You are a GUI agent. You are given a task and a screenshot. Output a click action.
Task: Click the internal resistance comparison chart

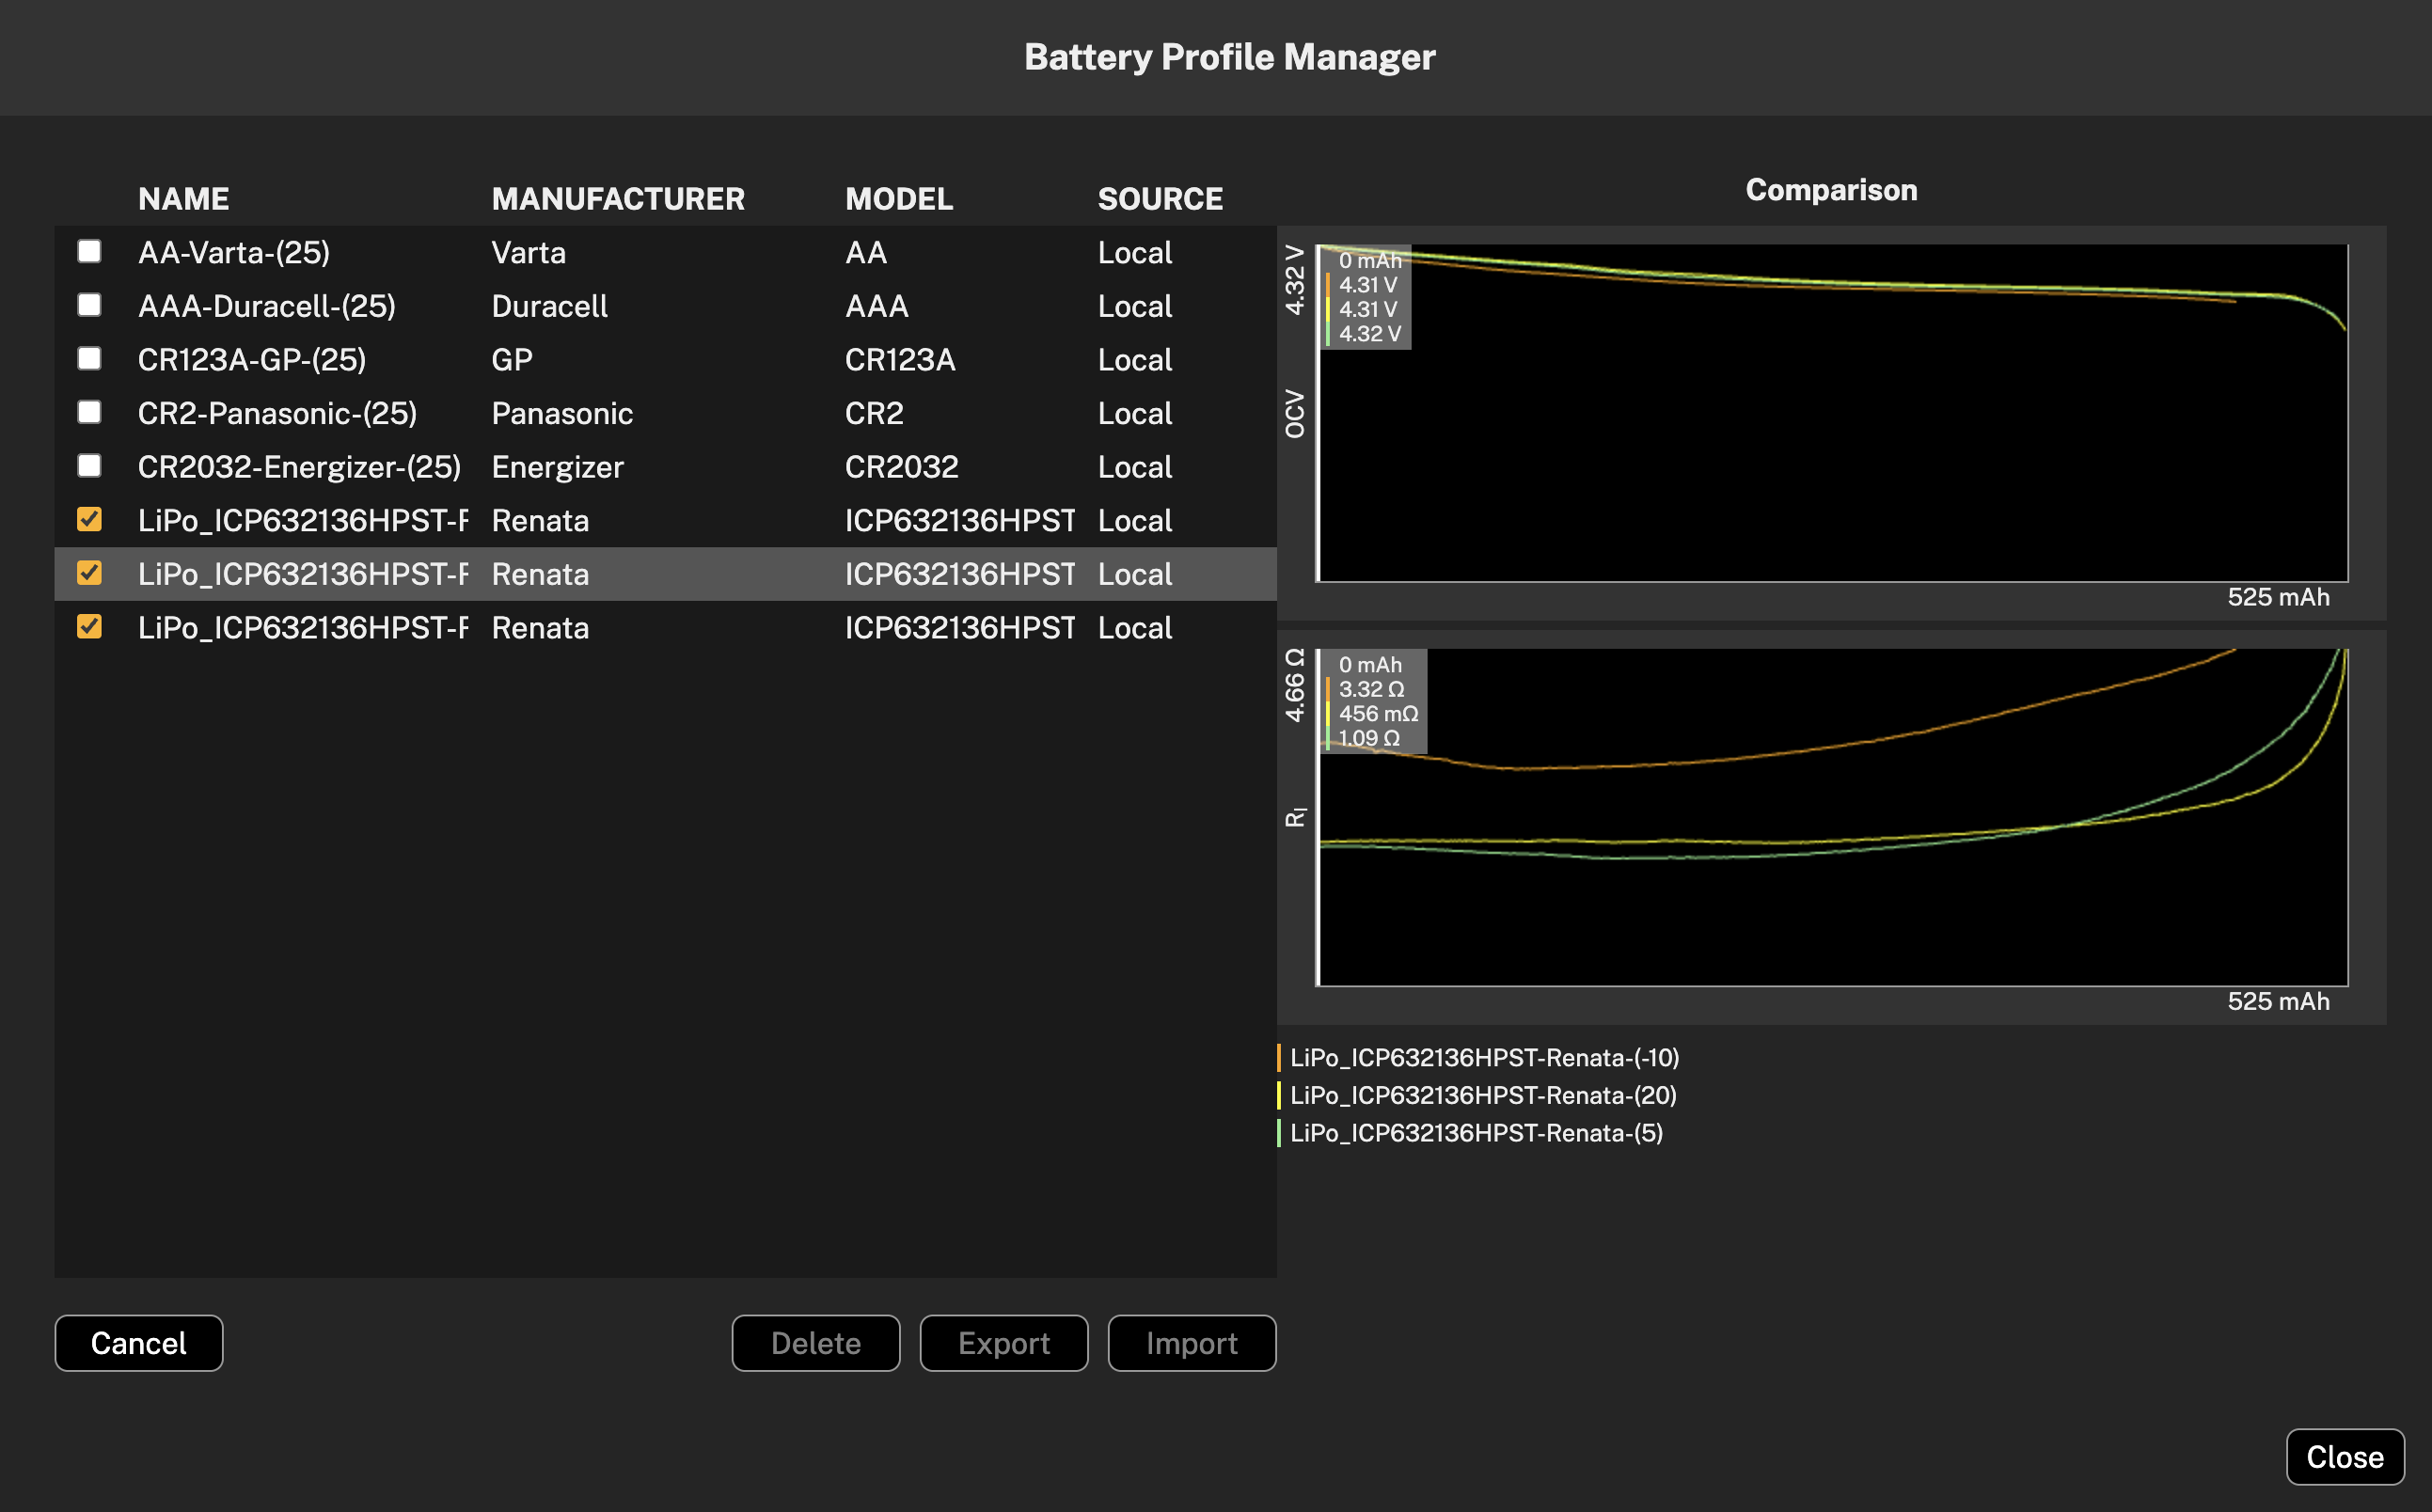(1832, 817)
